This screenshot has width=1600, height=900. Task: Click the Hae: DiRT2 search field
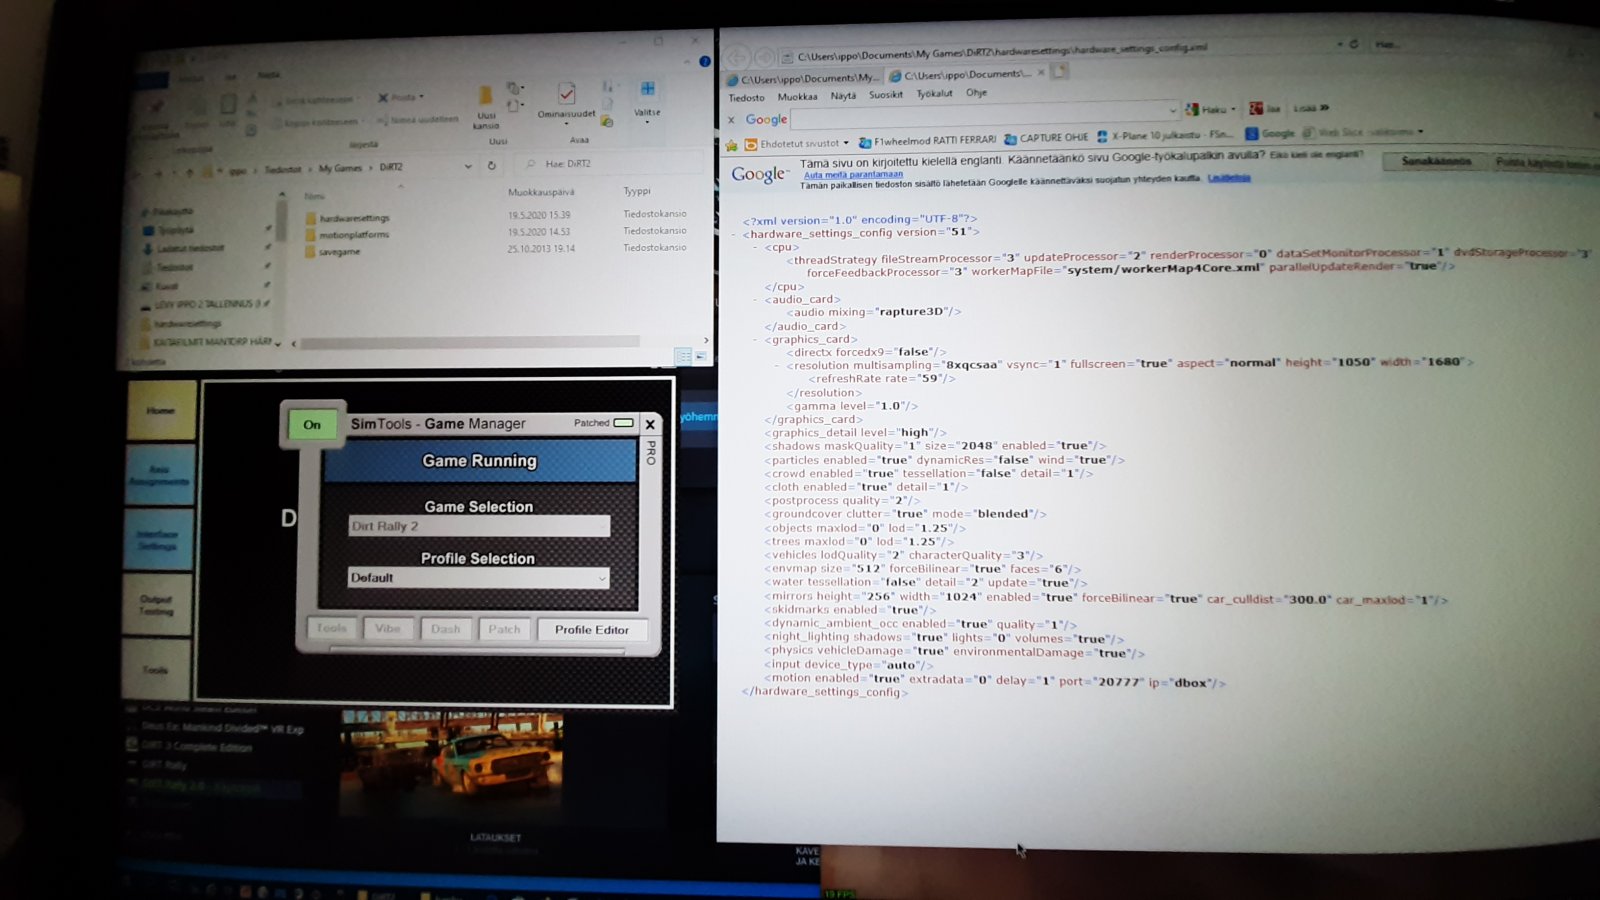[610, 164]
